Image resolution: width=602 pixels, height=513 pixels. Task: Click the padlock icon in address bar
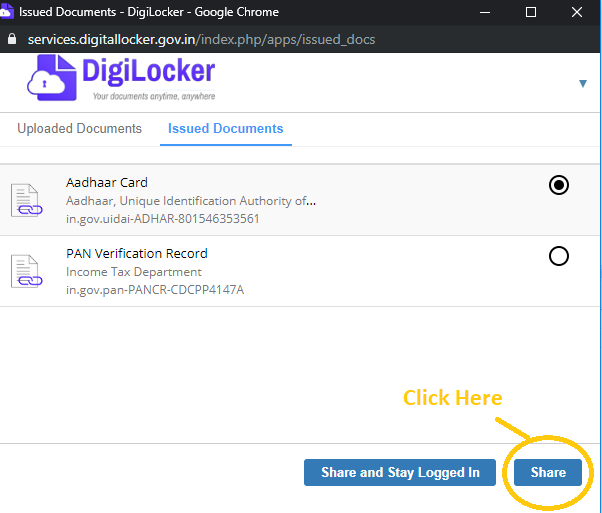[x=12, y=39]
